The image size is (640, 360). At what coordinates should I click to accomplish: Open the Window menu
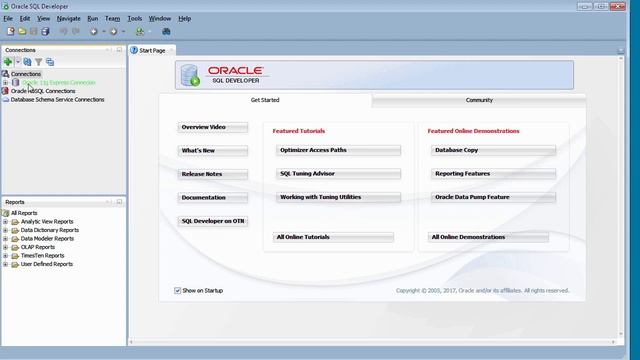pyautogui.click(x=160, y=18)
